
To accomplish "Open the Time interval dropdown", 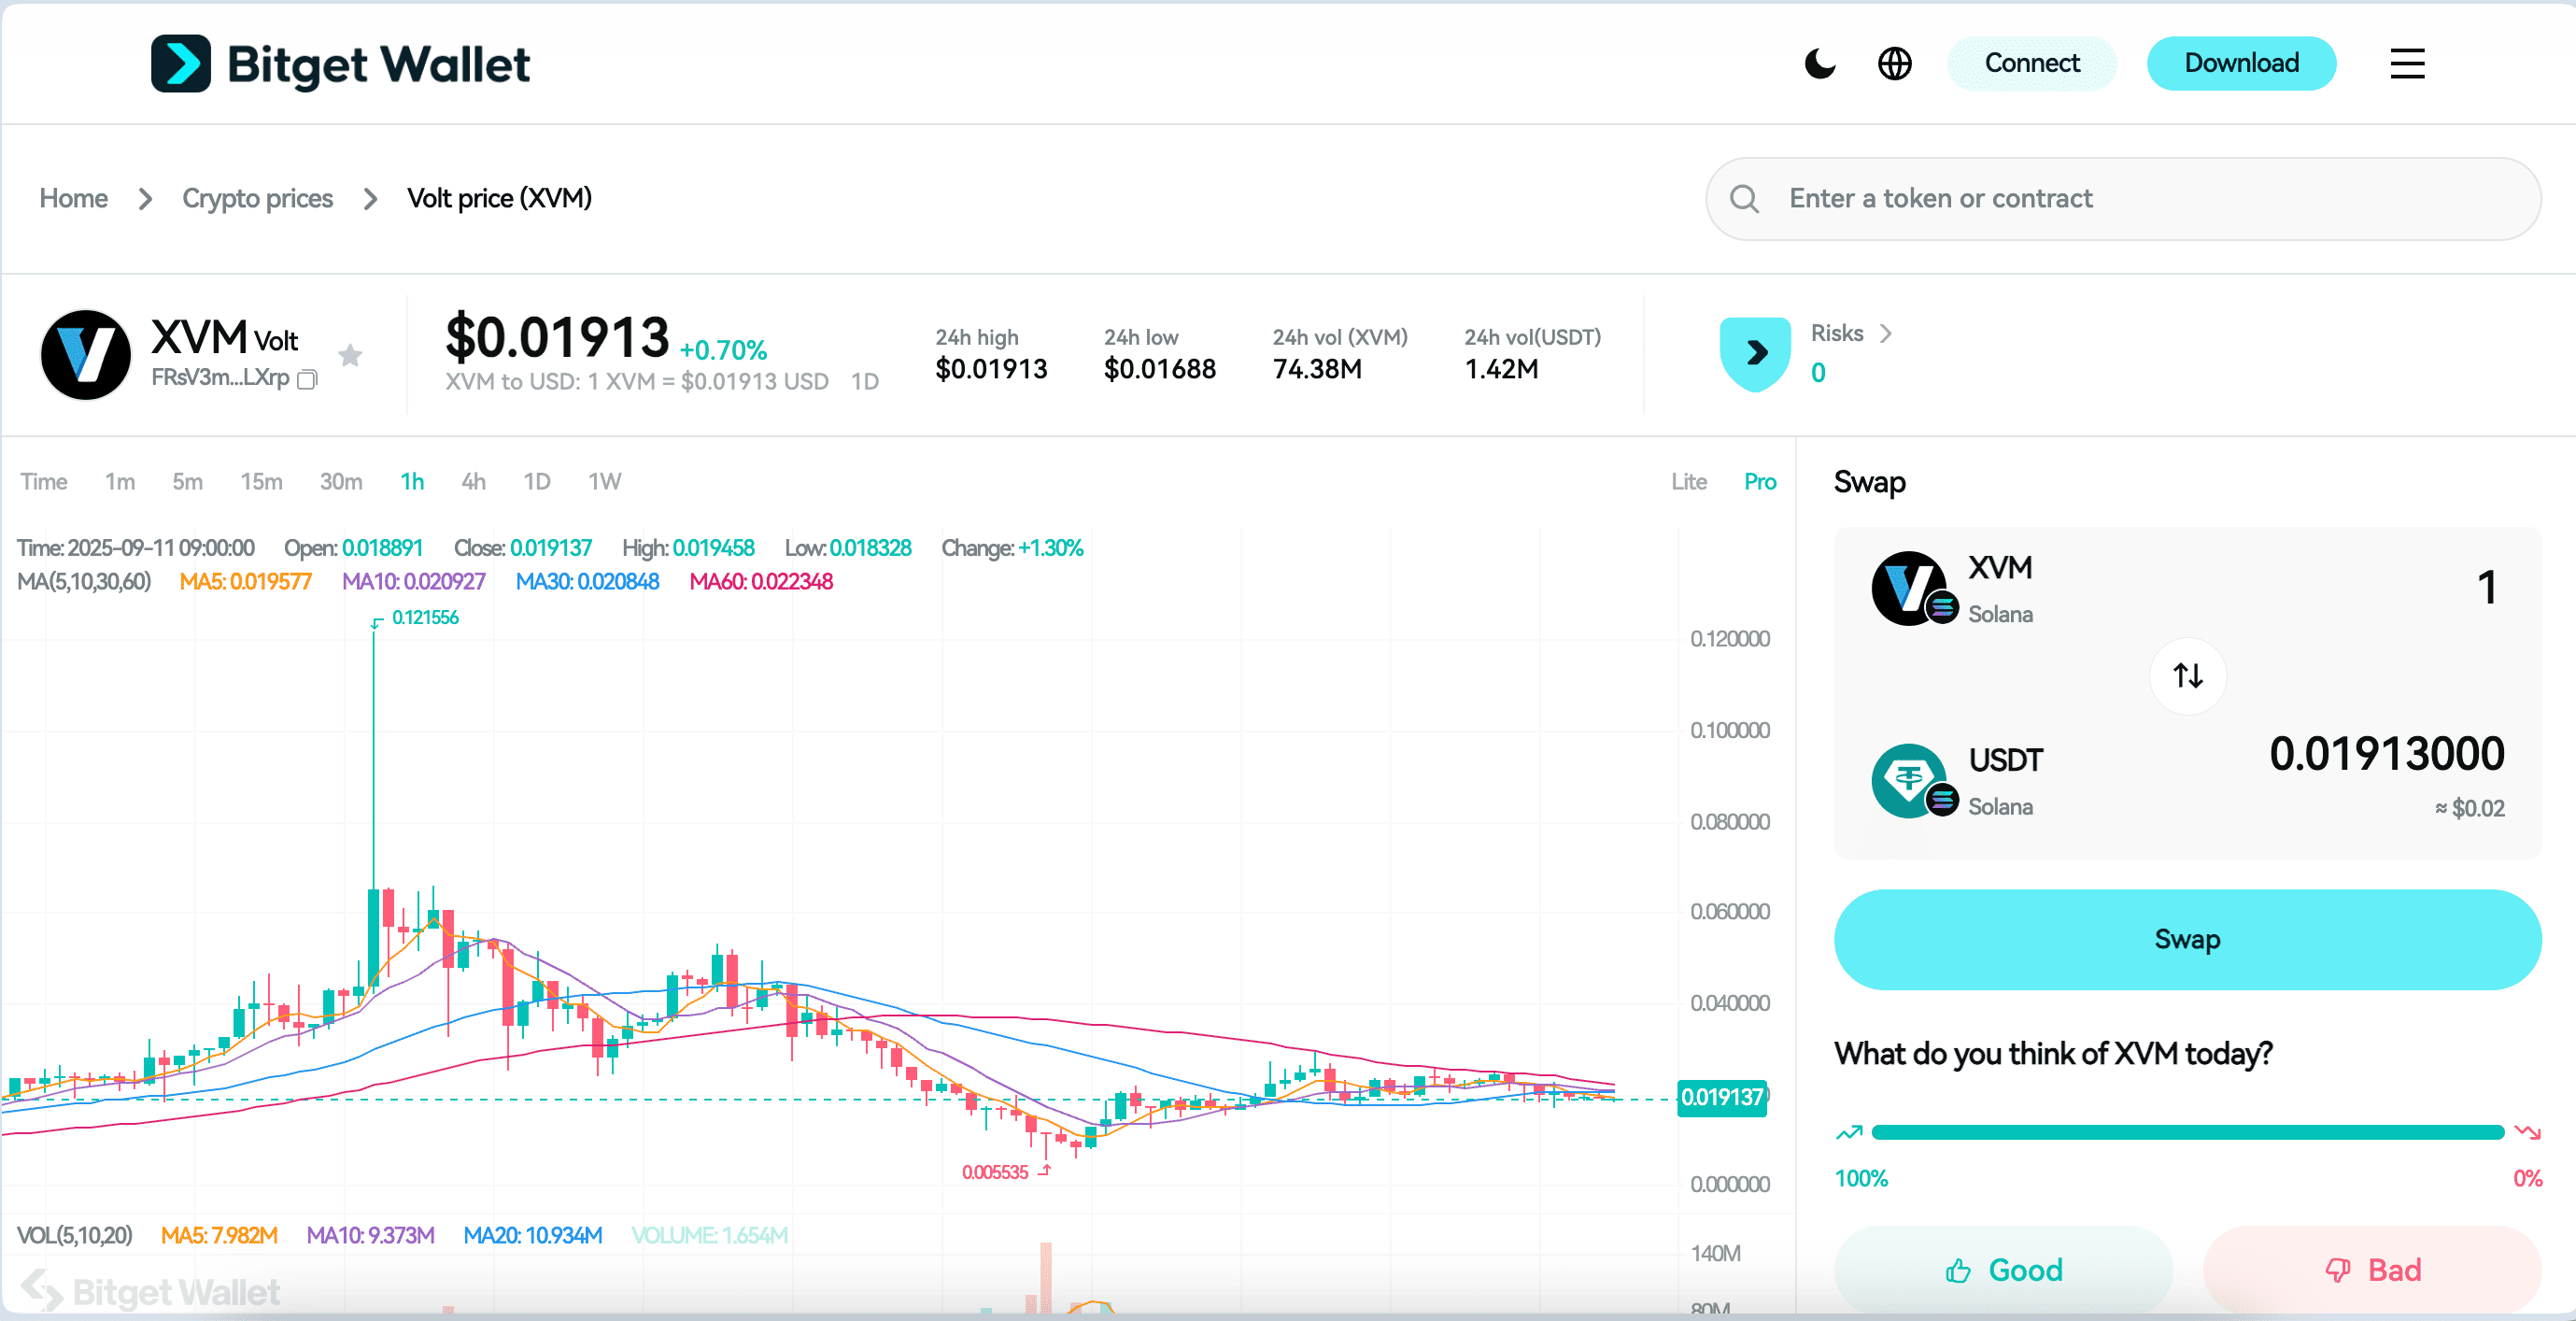I will click(x=44, y=482).
